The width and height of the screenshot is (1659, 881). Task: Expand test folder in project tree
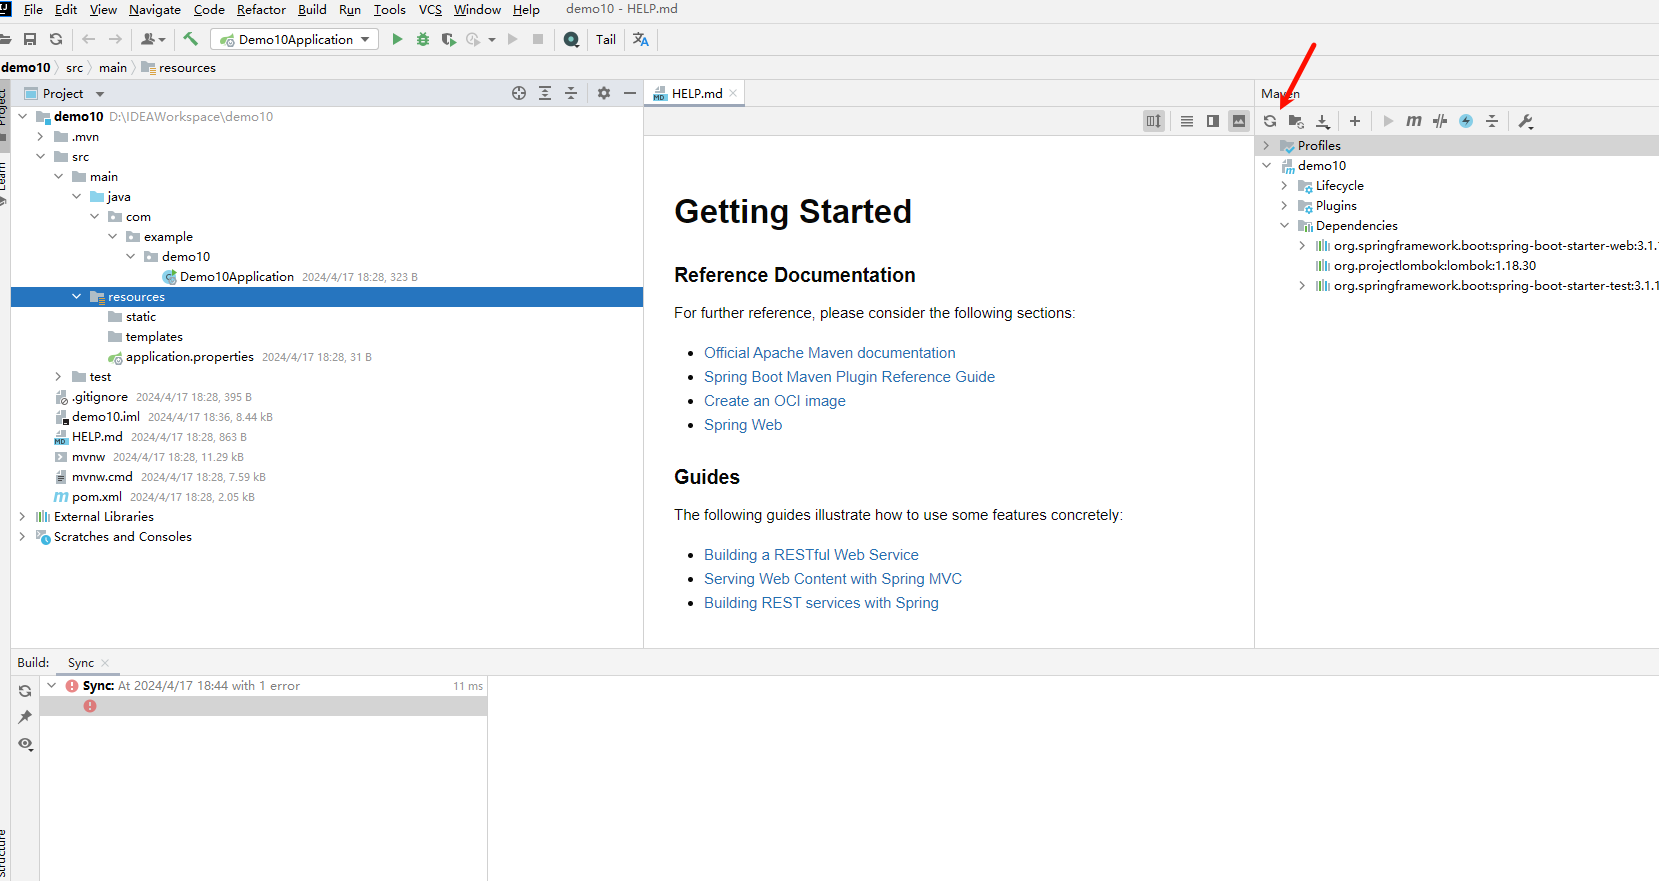[58, 377]
